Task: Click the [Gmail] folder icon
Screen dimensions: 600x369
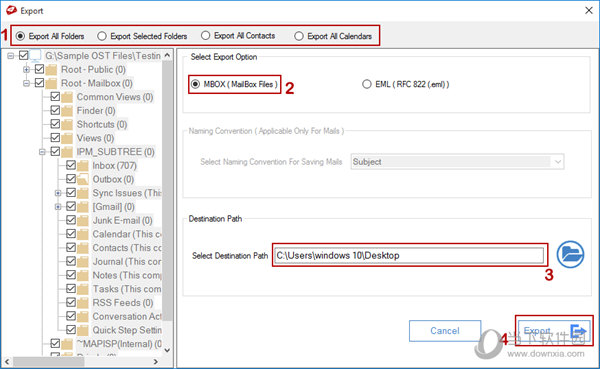Action: [83, 207]
